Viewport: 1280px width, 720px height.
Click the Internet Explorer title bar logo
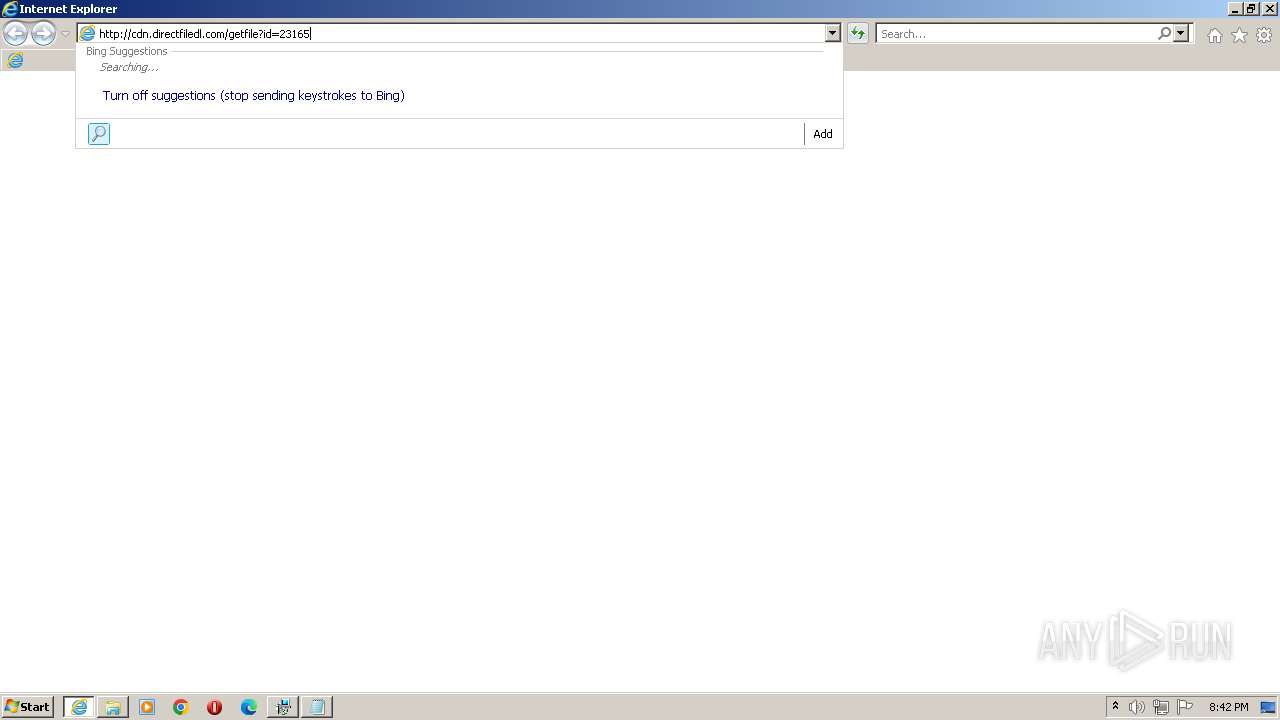(x=10, y=9)
